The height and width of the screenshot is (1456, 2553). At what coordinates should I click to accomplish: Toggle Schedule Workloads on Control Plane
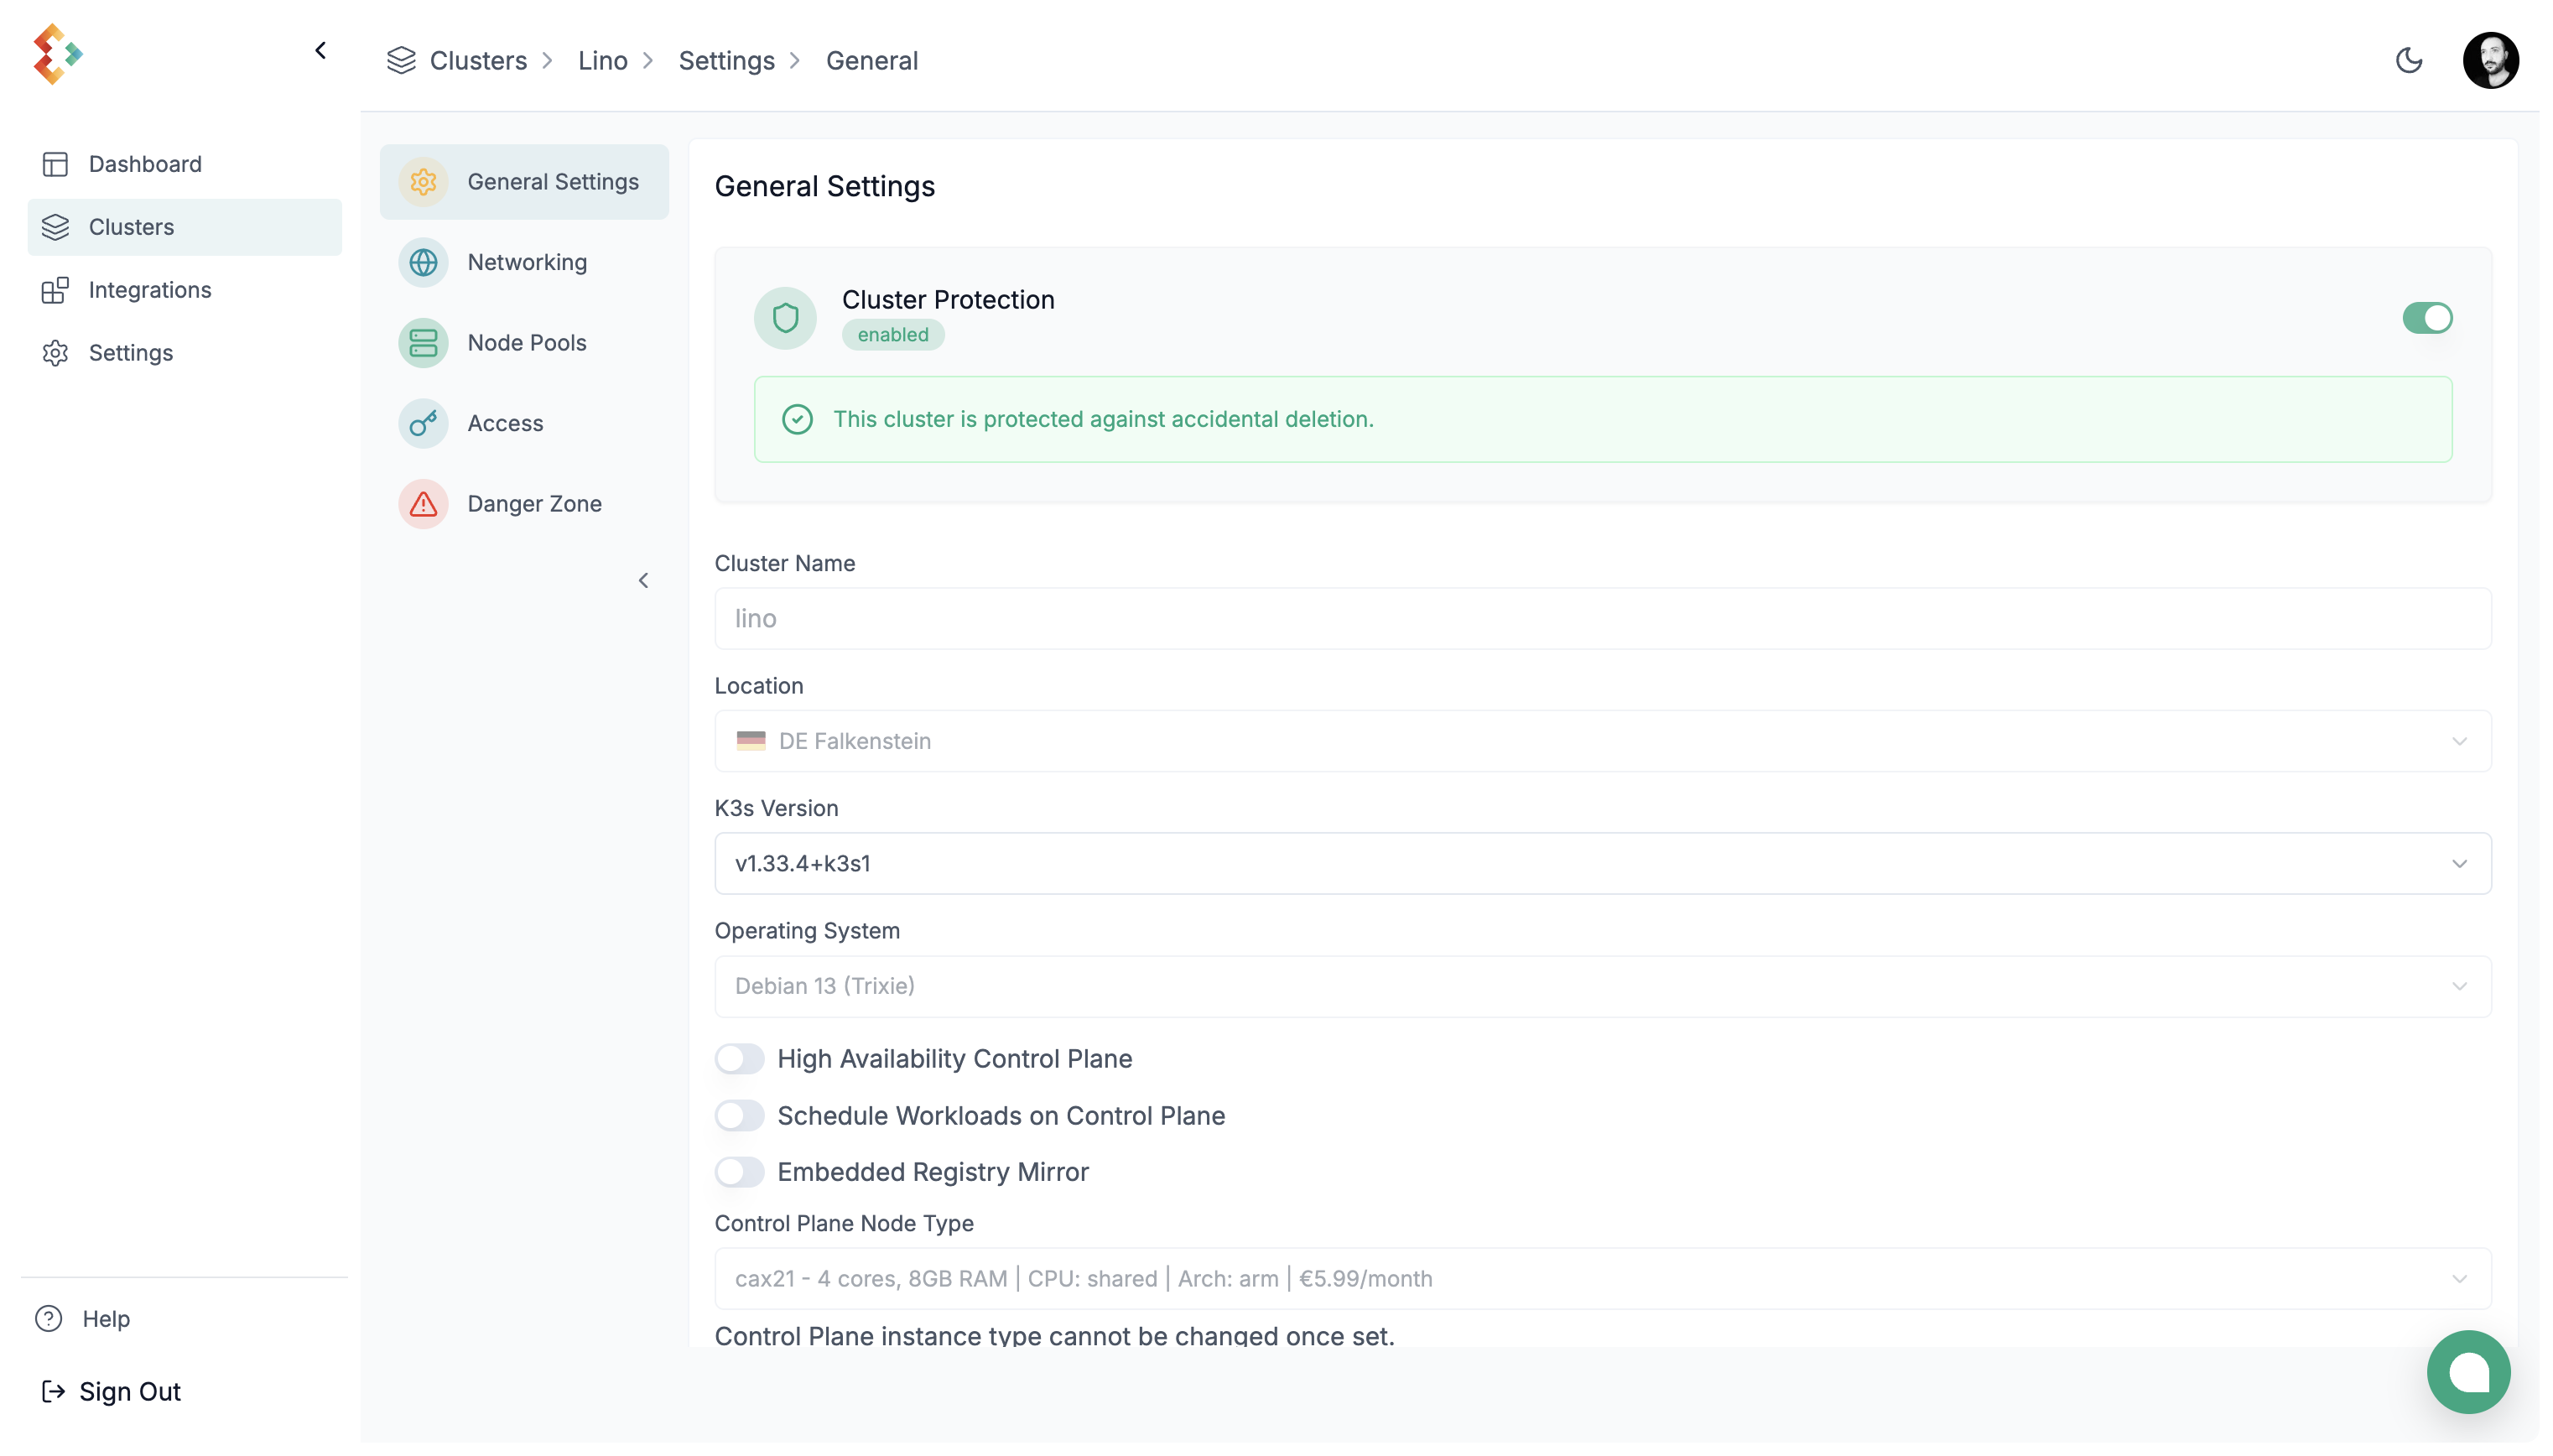pyautogui.click(x=740, y=1116)
